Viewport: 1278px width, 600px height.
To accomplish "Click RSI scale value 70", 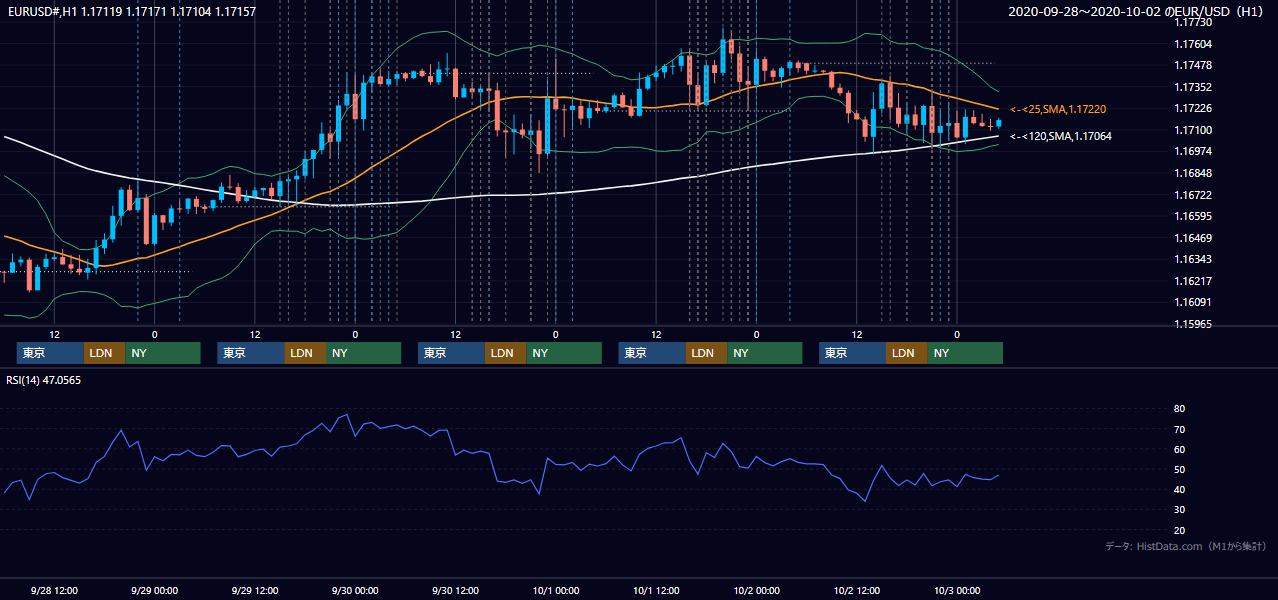I will click(1179, 430).
